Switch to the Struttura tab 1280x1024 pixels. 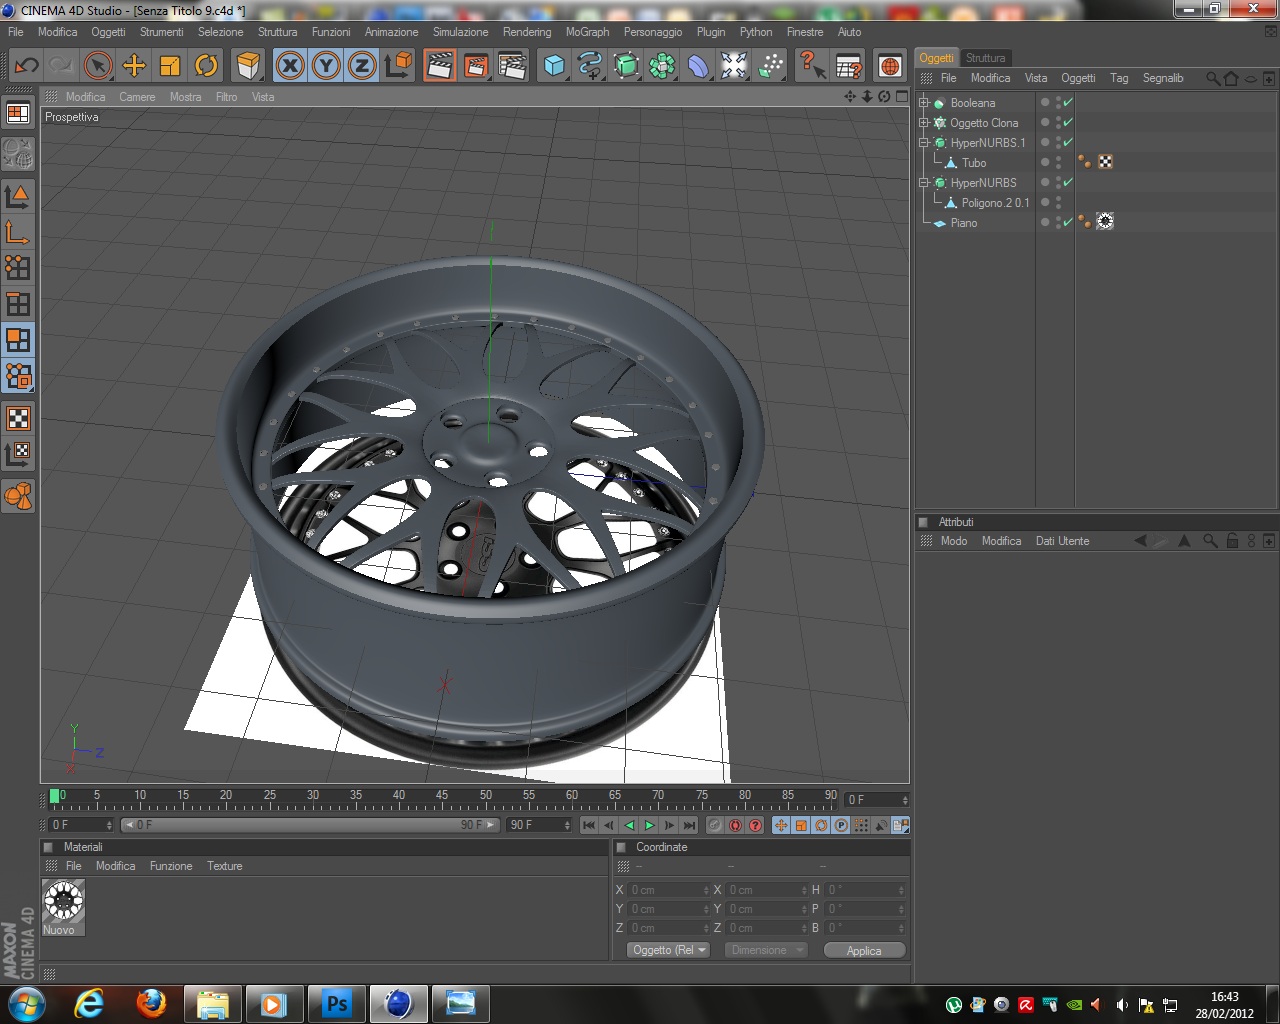[985, 58]
